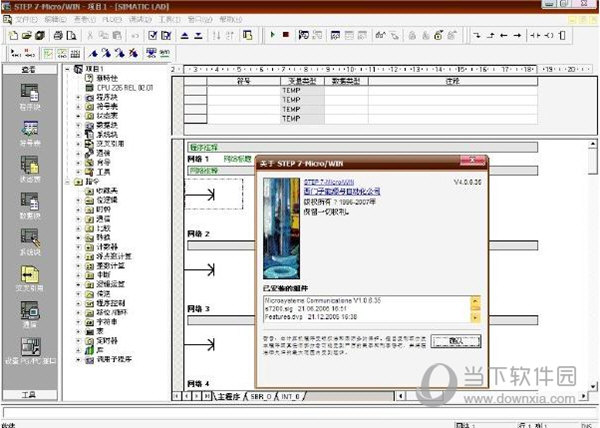Image resolution: width=600 pixels, height=428 pixels.
Task: Switch to the SBR_0 tab
Action: pyautogui.click(x=261, y=397)
